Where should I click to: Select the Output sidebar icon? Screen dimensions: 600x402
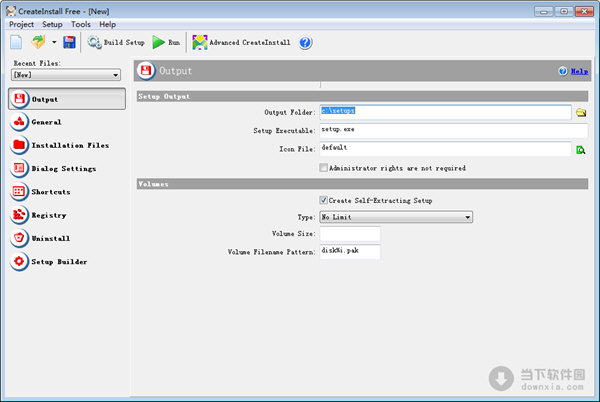click(x=19, y=99)
